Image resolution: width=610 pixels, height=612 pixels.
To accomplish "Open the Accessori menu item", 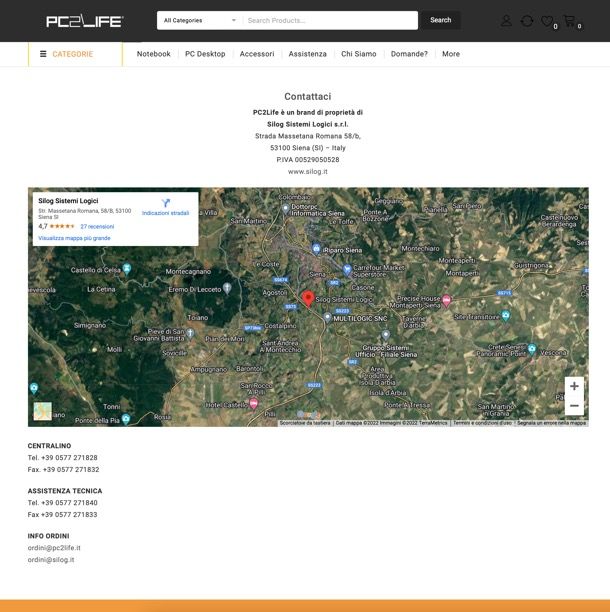I will pyautogui.click(x=257, y=54).
